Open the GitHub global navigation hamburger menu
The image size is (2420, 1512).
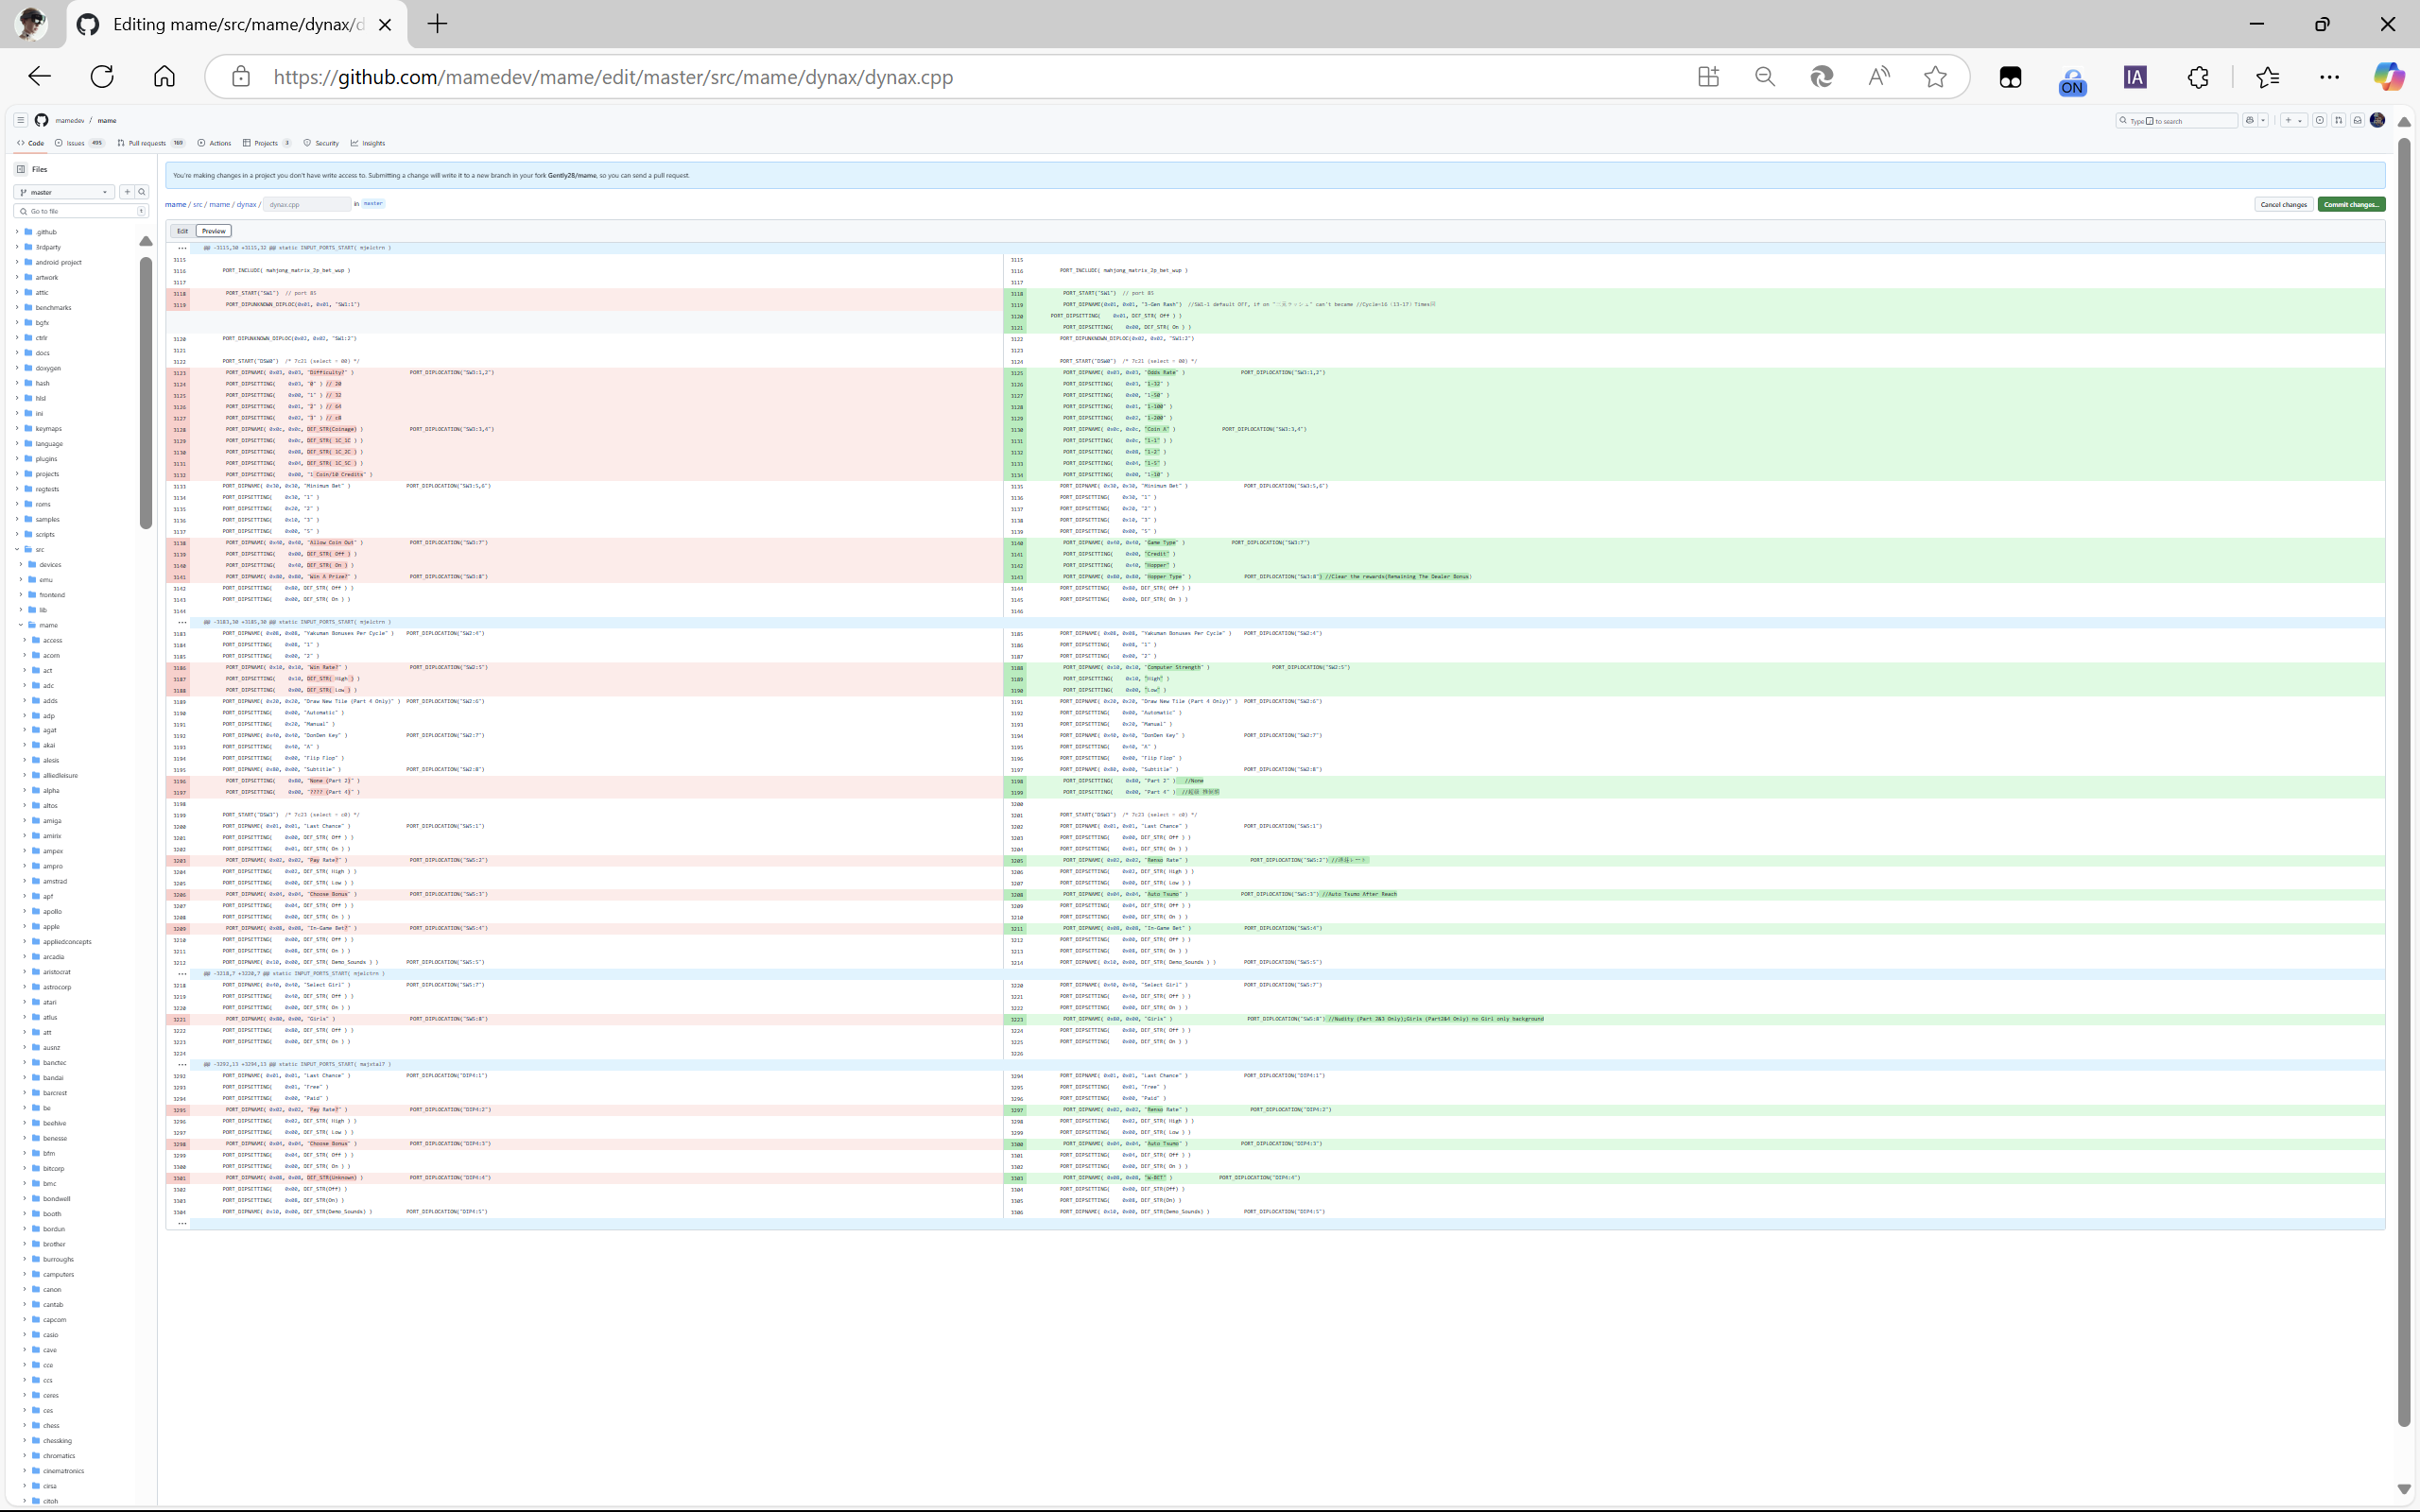tap(20, 120)
